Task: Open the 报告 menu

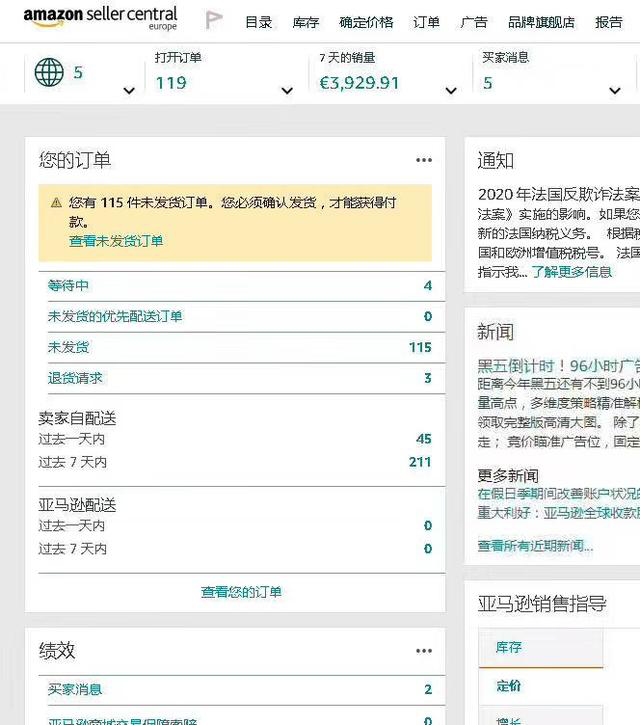Action: coord(609,22)
